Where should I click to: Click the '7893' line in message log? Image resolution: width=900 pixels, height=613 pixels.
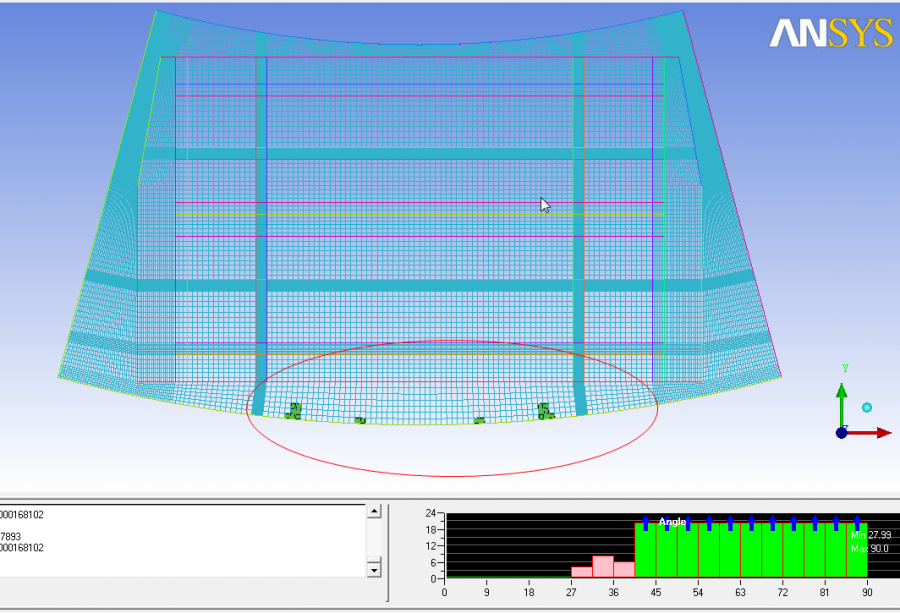[10, 537]
